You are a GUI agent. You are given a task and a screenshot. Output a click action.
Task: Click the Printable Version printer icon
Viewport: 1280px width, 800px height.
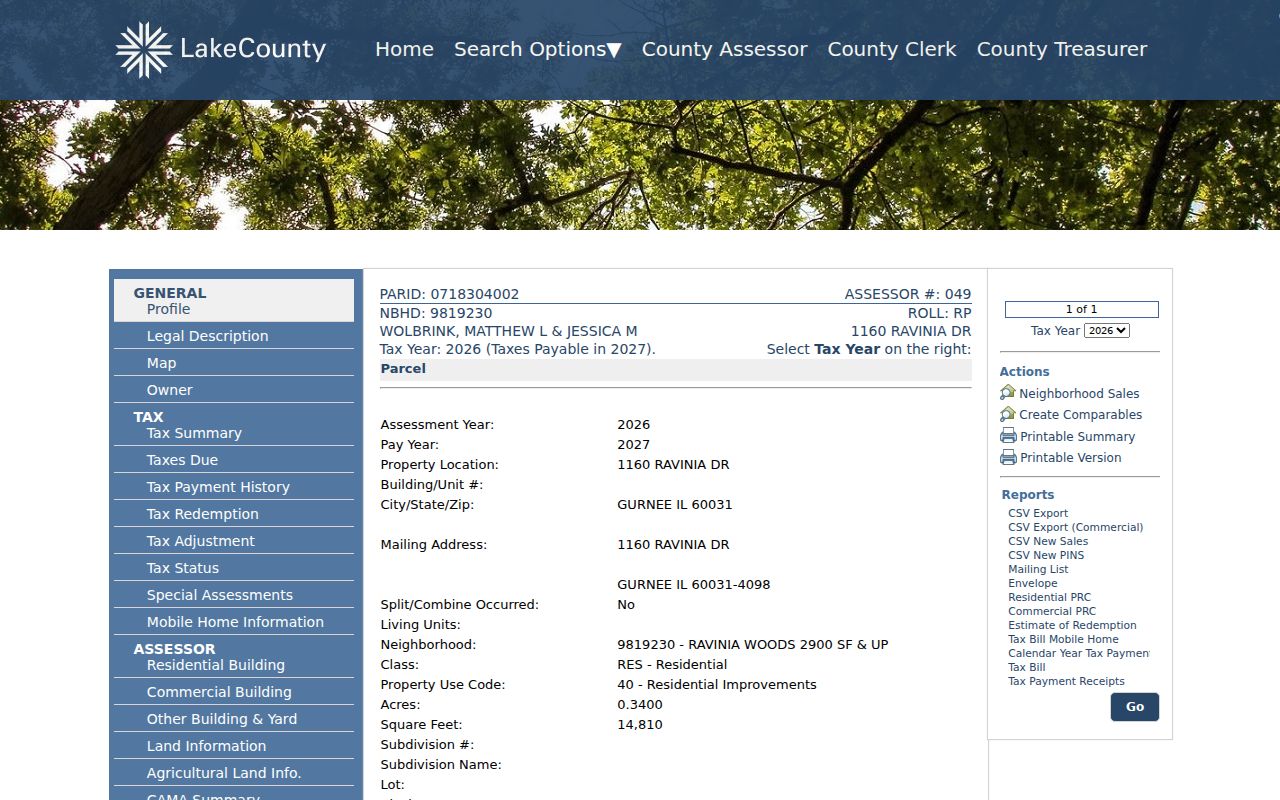coord(1008,457)
